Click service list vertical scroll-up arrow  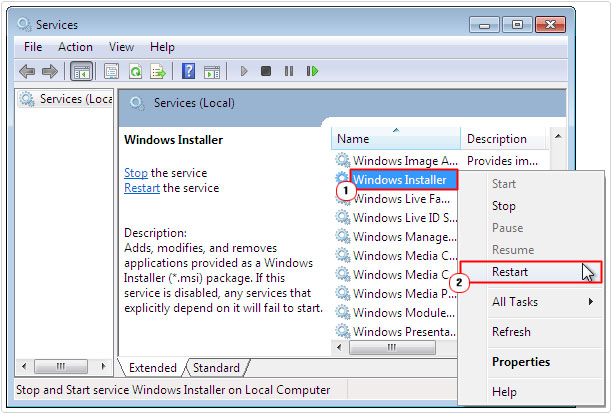point(558,136)
